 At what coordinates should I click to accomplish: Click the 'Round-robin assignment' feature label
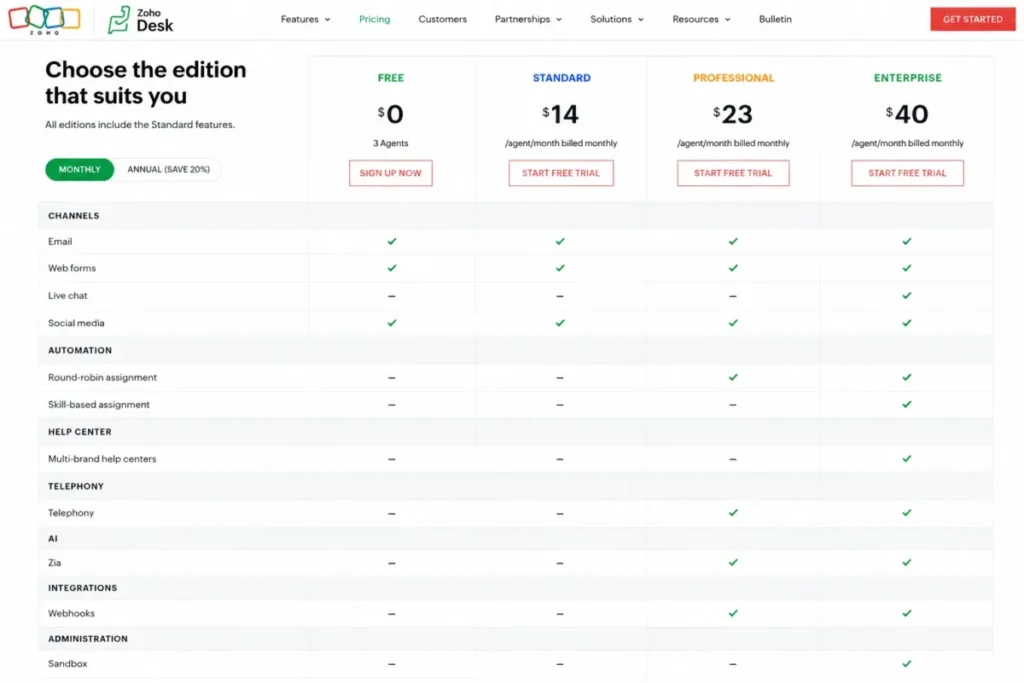tap(103, 377)
